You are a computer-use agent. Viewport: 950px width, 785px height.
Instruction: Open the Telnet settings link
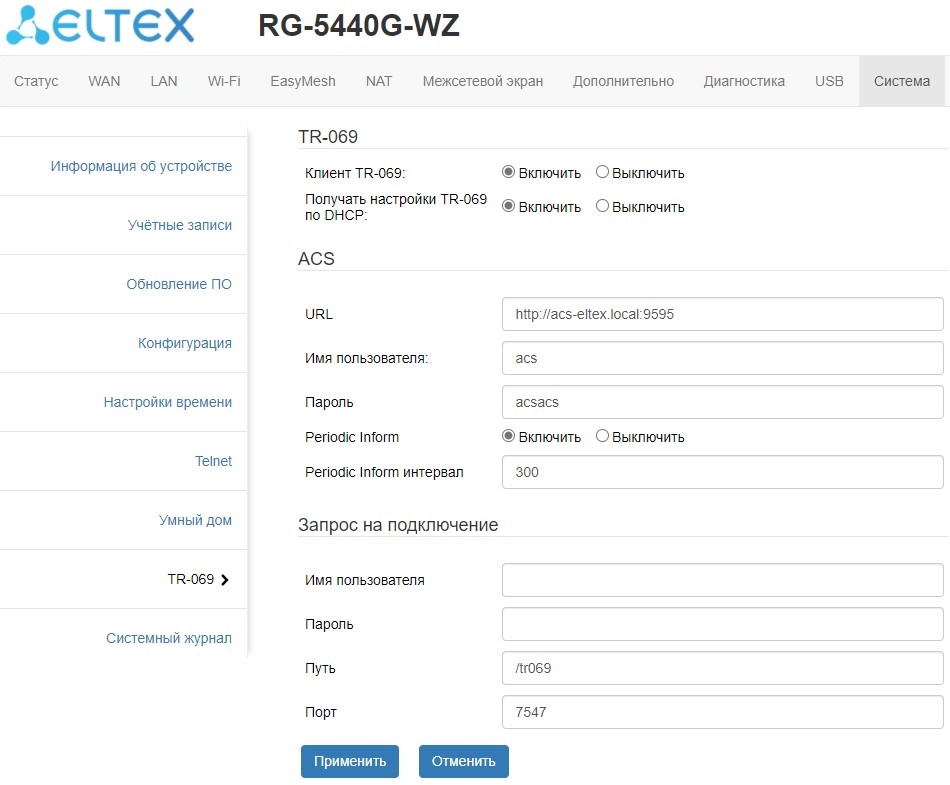213,461
